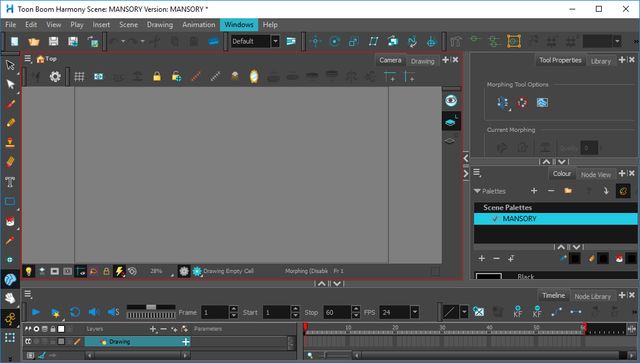Open the FPS dropdown arrow
The image size is (640, 363).
[415, 312]
